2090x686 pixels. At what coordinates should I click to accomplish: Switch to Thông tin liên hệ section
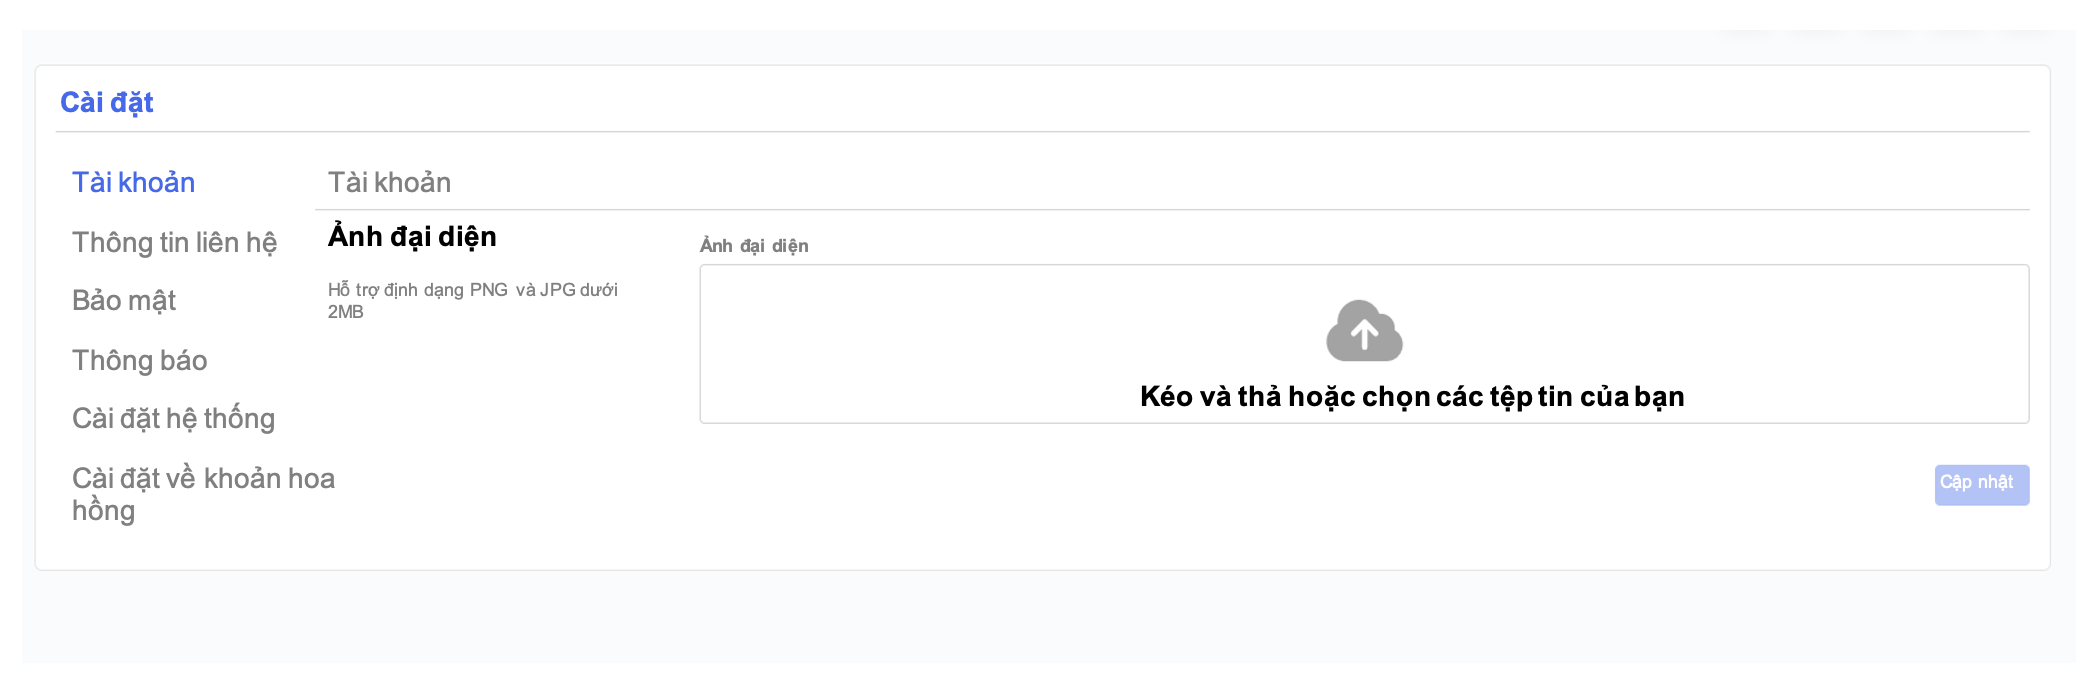pyautogui.click(x=174, y=242)
